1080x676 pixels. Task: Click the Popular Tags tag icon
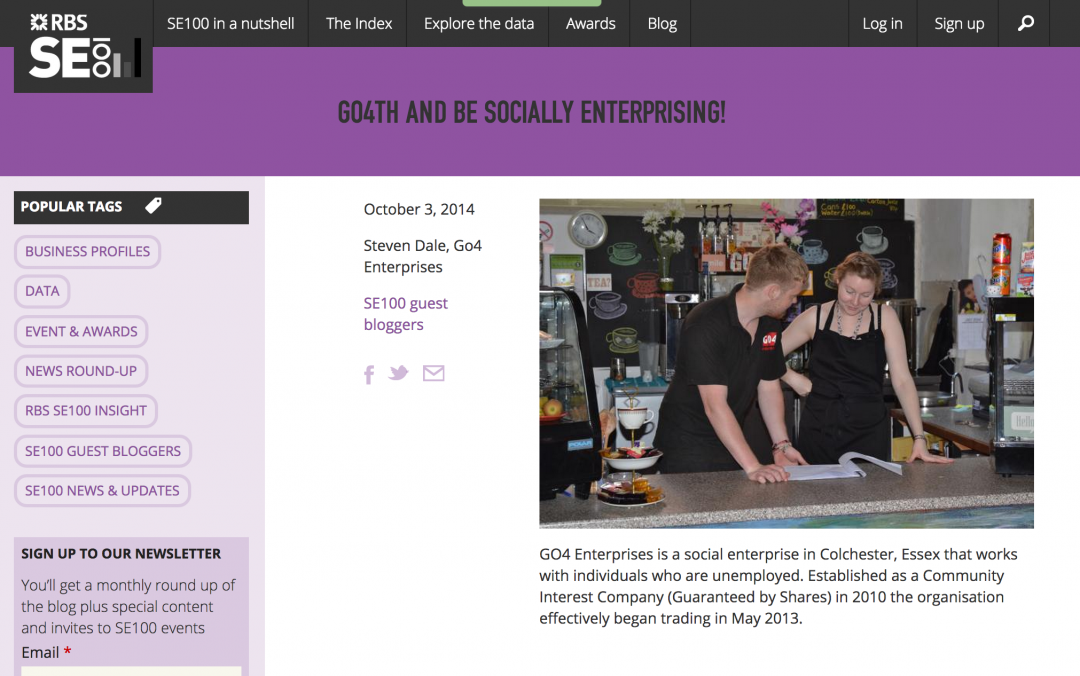(x=154, y=205)
